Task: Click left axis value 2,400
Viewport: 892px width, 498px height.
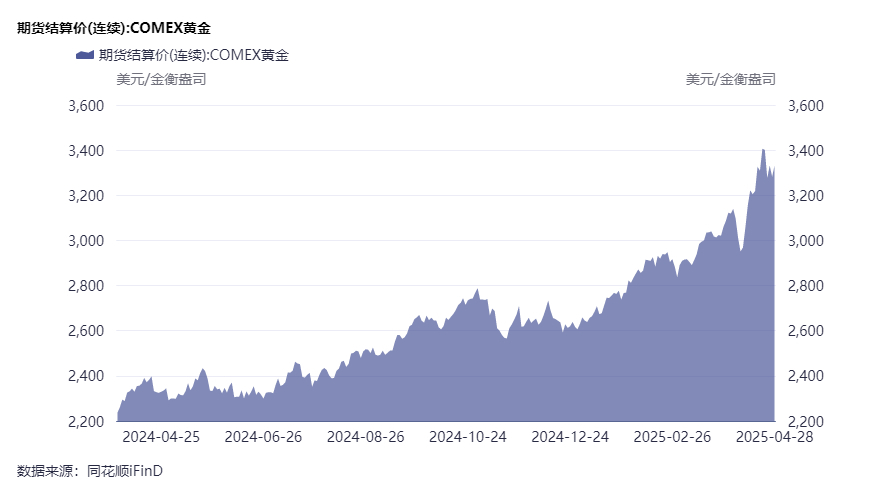Action: (86, 376)
